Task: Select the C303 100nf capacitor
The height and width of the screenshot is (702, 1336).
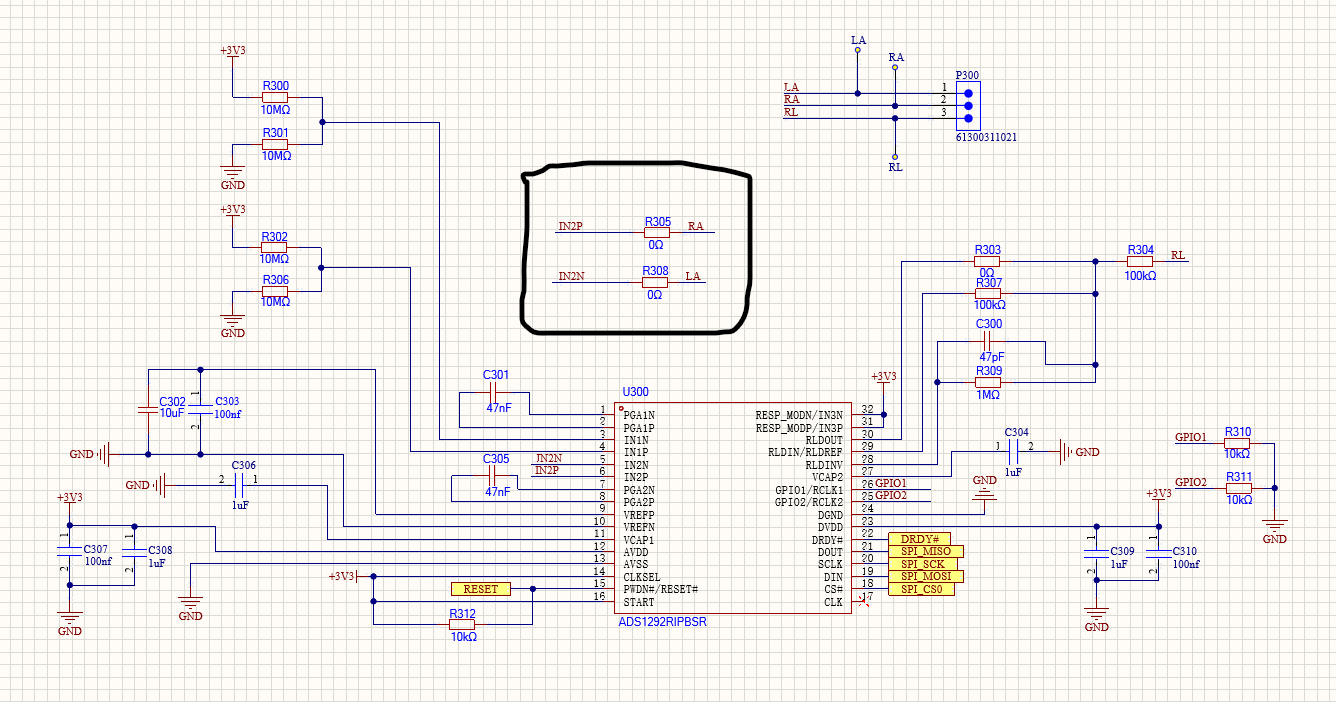Action: click(x=201, y=411)
